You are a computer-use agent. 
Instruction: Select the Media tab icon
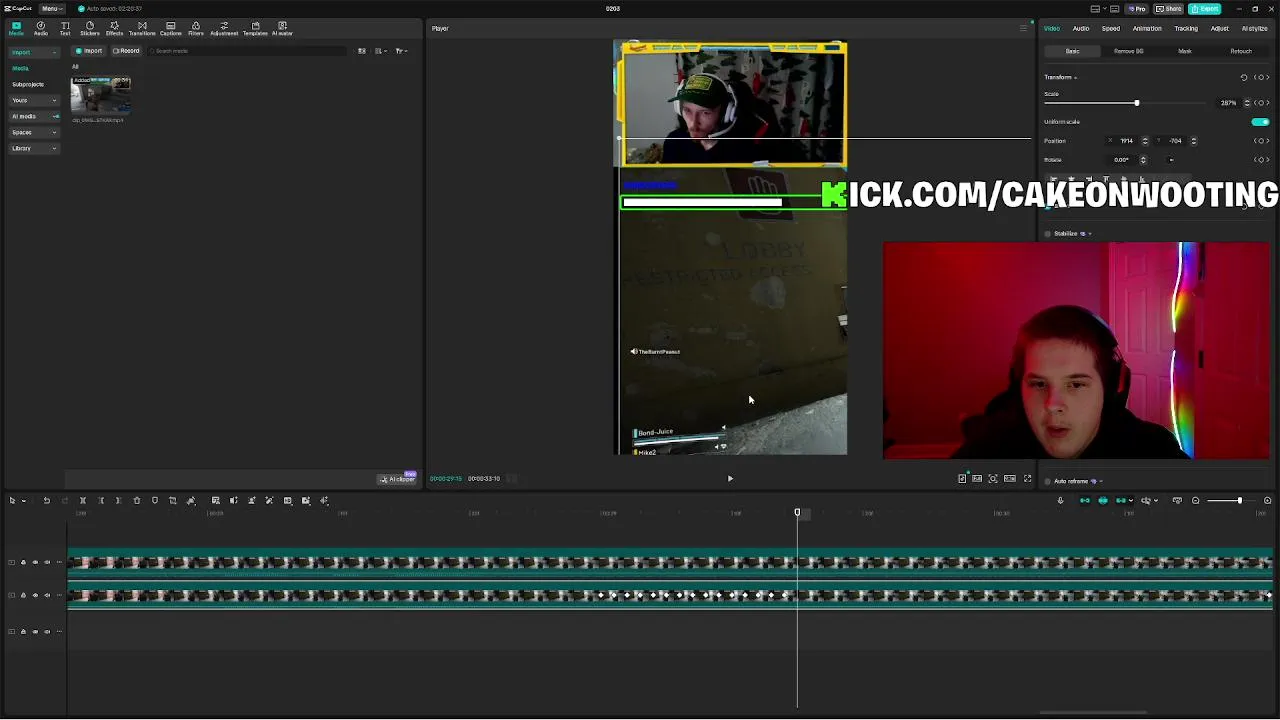[16, 28]
